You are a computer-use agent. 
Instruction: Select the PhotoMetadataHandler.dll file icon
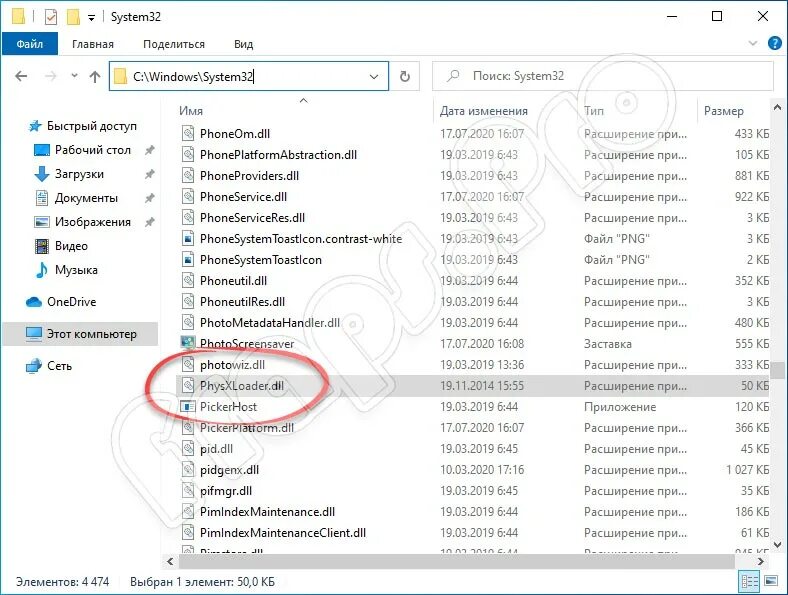(x=187, y=322)
